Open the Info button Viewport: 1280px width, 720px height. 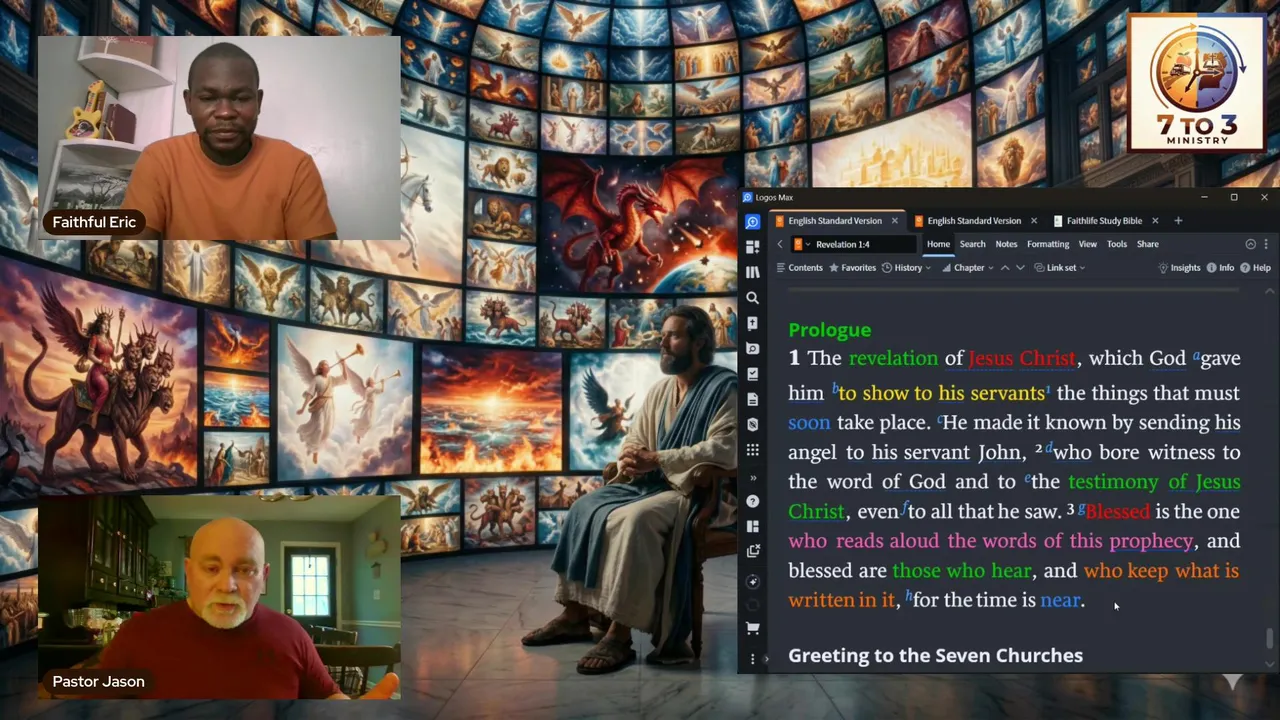tap(1220, 268)
